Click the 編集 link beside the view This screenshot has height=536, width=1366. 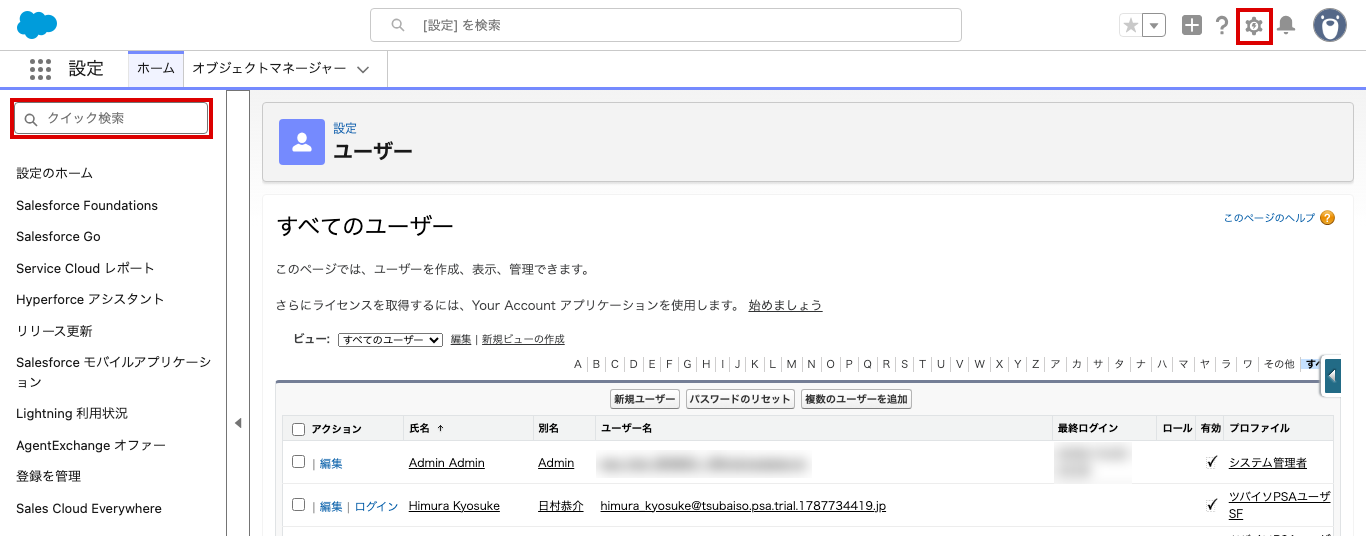click(x=460, y=340)
